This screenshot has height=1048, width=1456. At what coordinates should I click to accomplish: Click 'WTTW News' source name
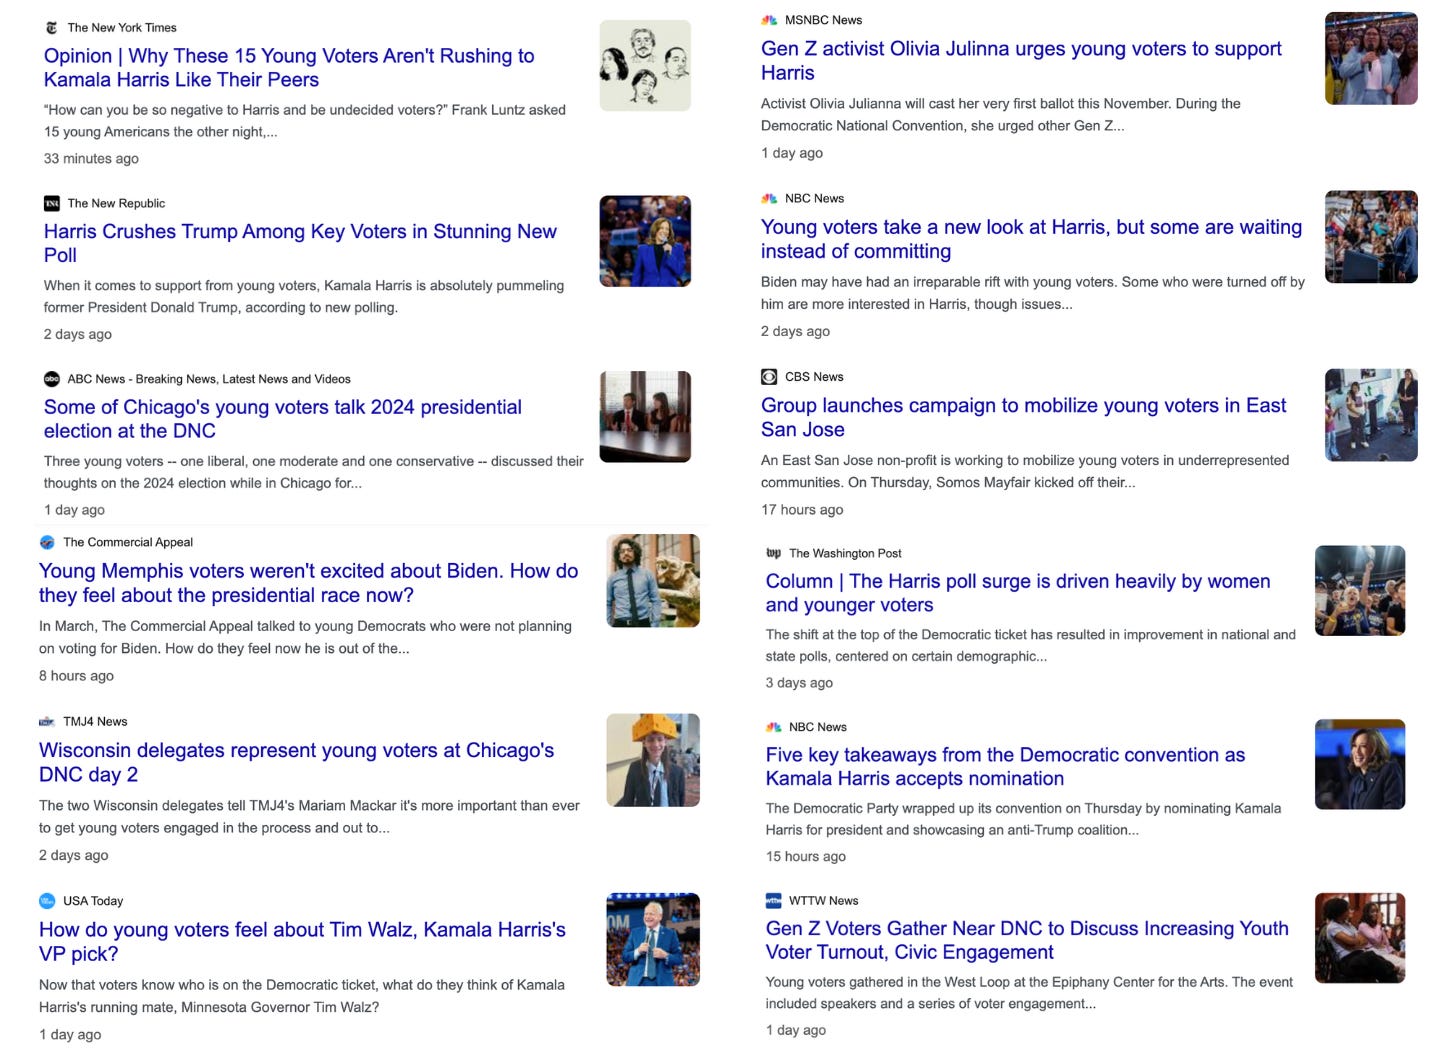click(824, 900)
